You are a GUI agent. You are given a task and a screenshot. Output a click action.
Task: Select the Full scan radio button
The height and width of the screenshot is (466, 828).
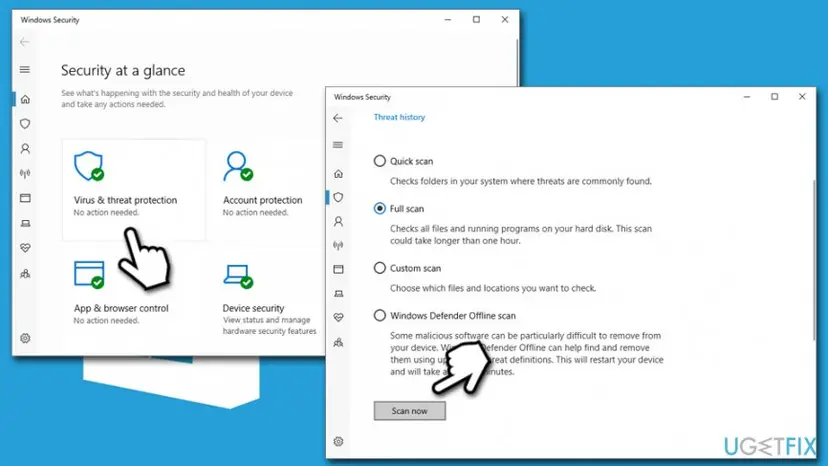pos(380,209)
